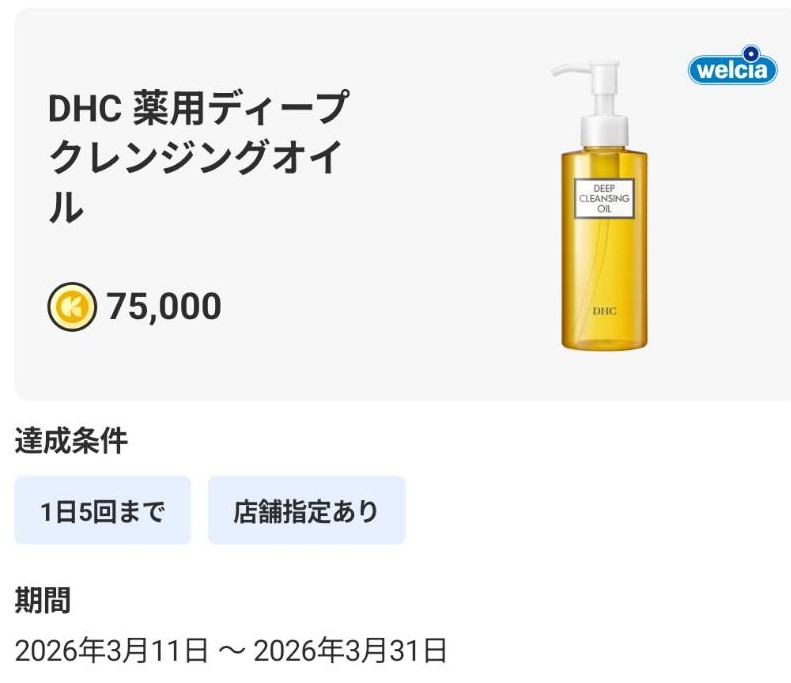
Task: Open the DHC 薬用ディープ product title
Action: [198, 108]
